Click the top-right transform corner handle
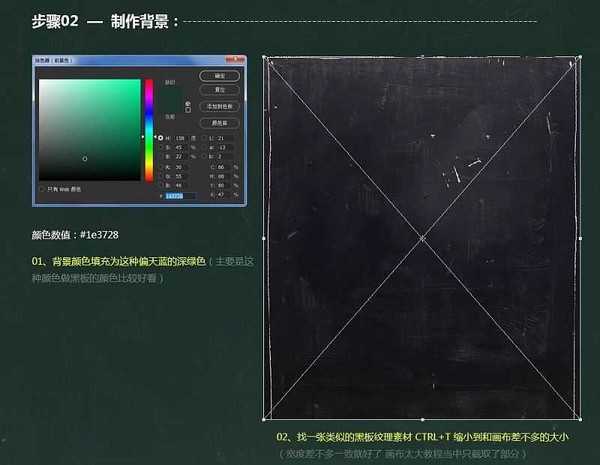 [581, 58]
